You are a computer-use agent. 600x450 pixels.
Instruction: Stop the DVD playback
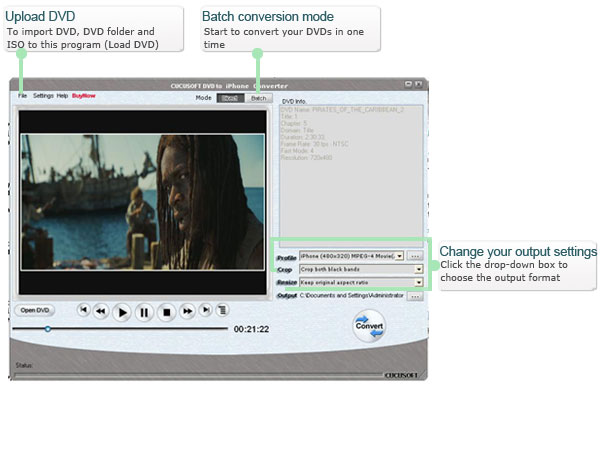(166, 313)
